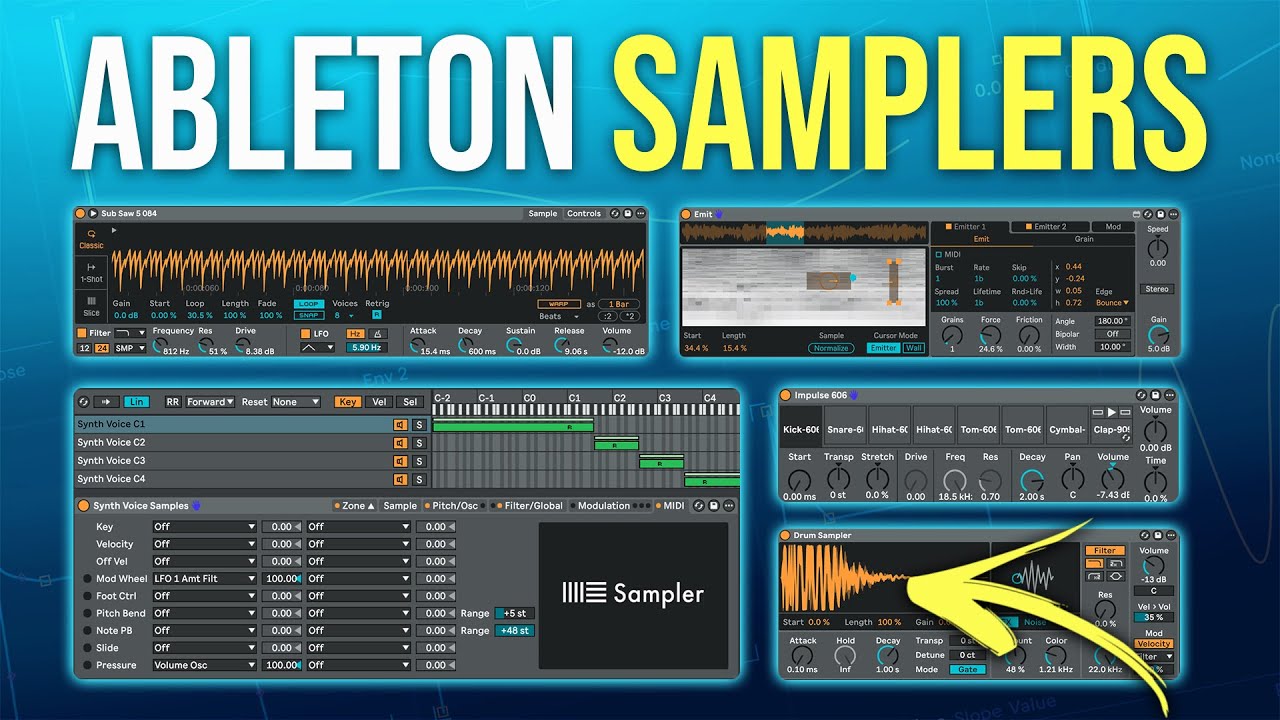The image size is (1280, 720).
Task: Toggle the Retrig R button
Action: click(377, 315)
